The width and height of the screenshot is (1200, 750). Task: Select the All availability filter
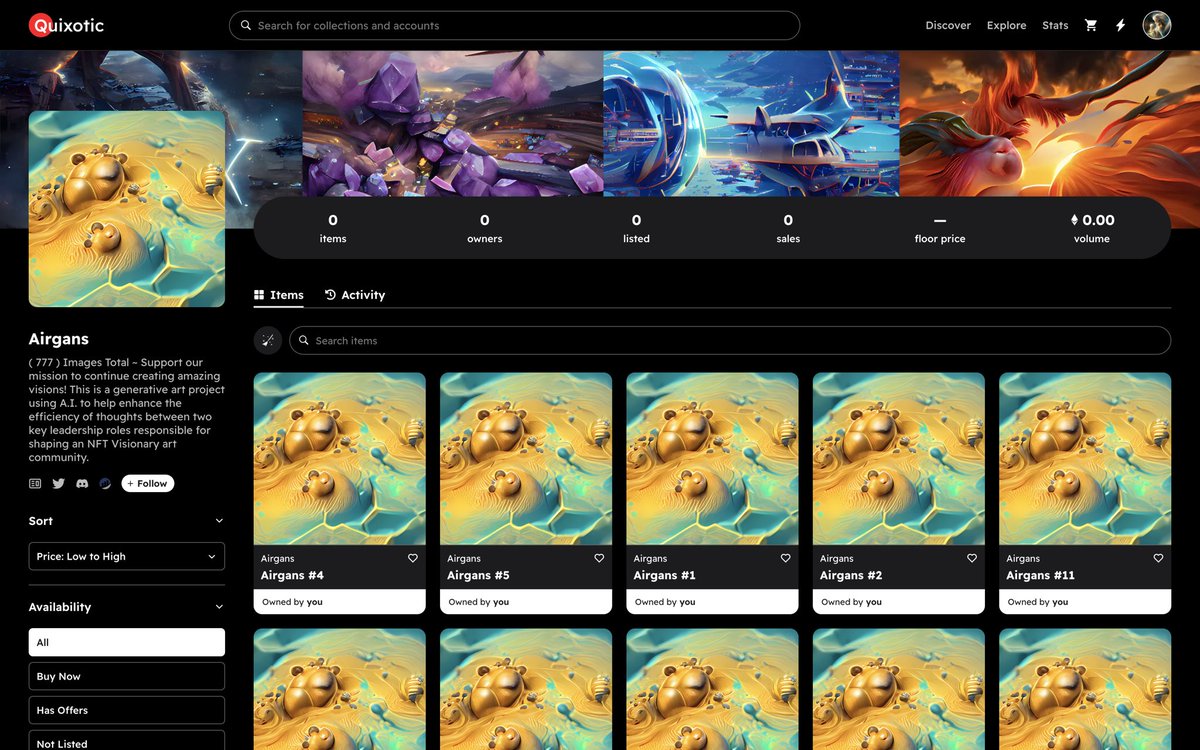[x=127, y=642]
